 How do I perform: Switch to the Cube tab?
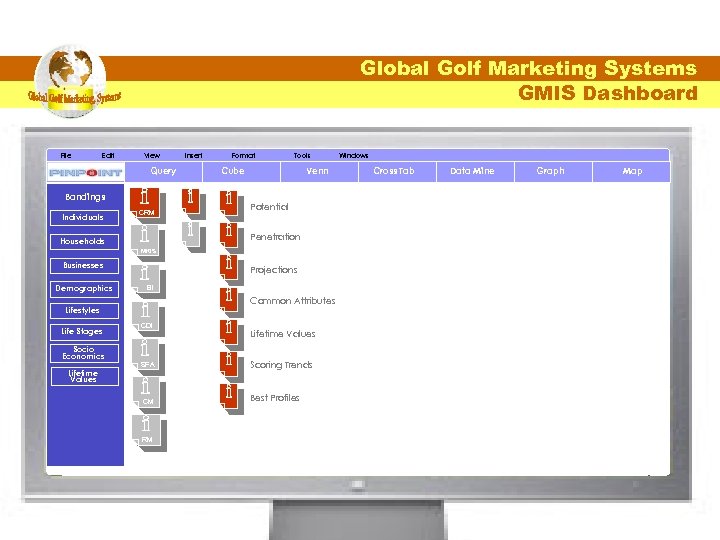click(x=242, y=172)
